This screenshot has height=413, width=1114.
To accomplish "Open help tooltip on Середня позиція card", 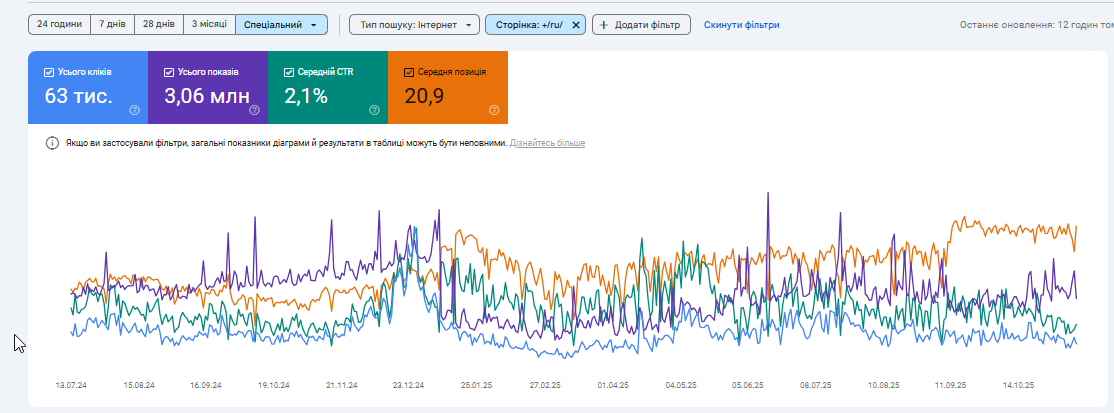I will pos(494,110).
